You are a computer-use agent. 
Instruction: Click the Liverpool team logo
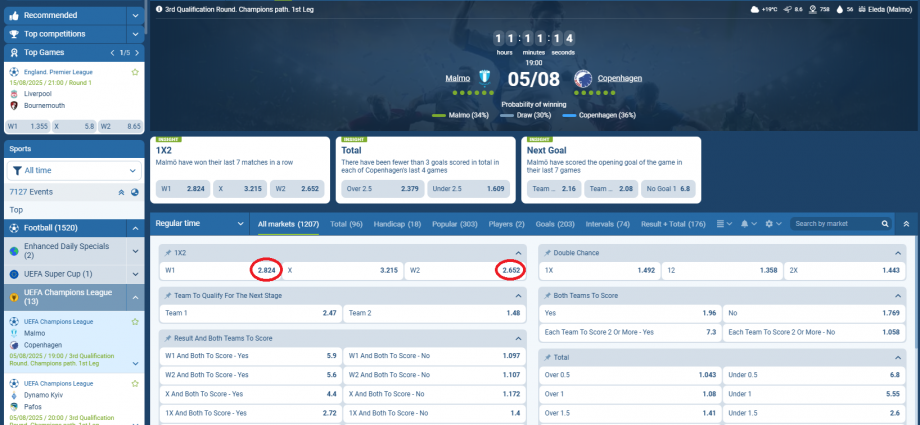tap(13, 94)
